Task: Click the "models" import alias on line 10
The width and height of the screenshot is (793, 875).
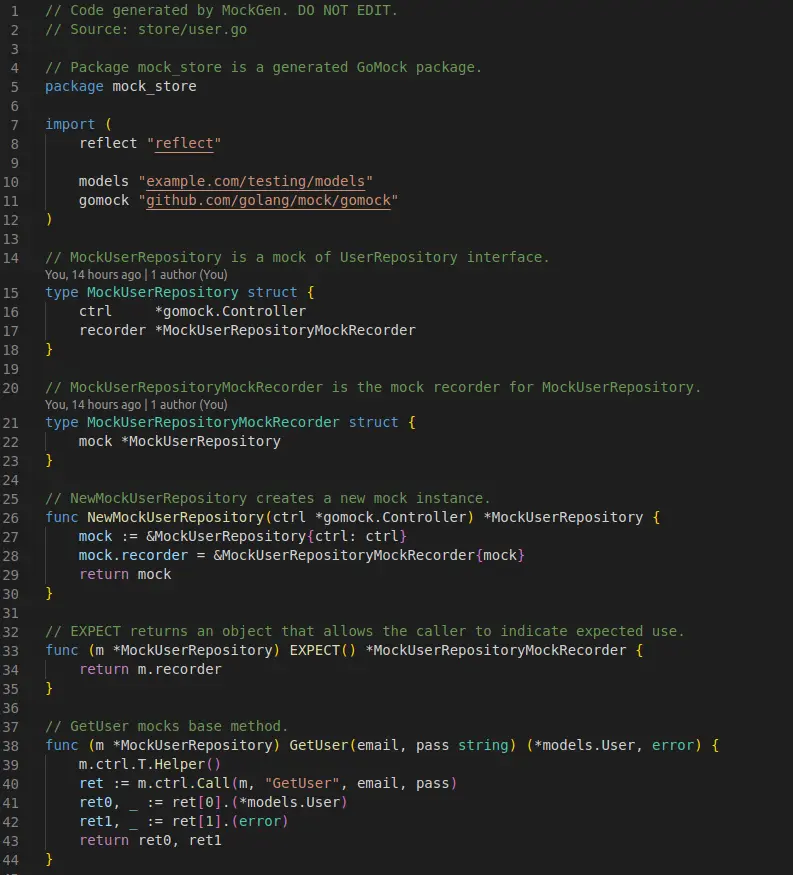Action: [x=104, y=181]
